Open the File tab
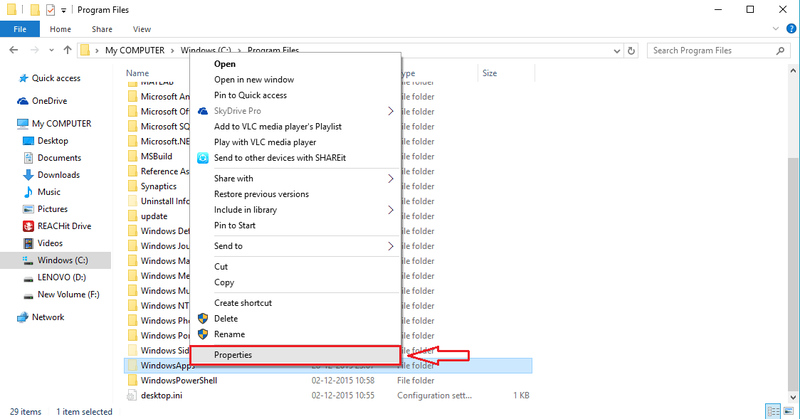 coord(20,29)
